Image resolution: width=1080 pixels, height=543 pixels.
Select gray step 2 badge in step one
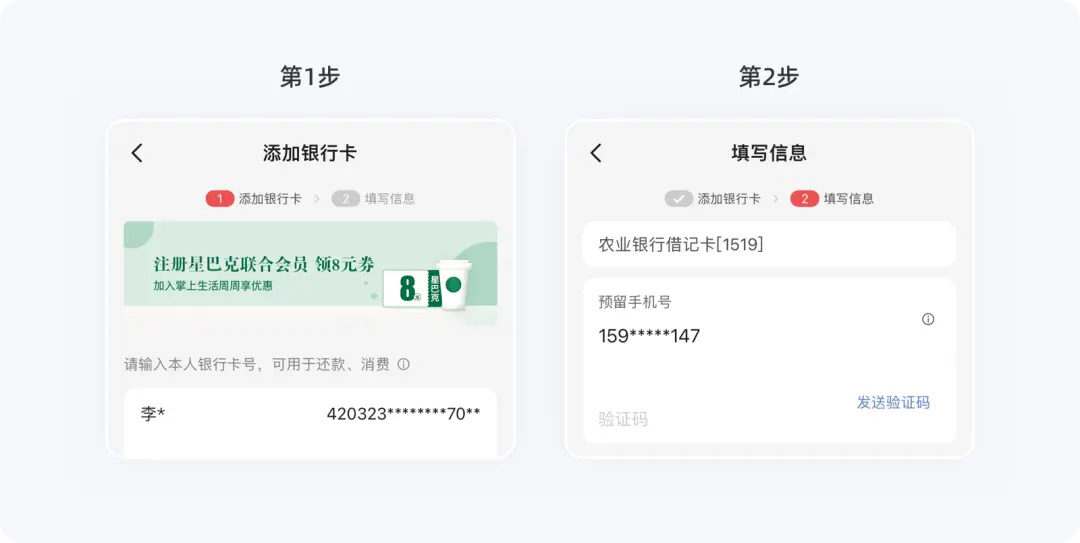(x=346, y=199)
